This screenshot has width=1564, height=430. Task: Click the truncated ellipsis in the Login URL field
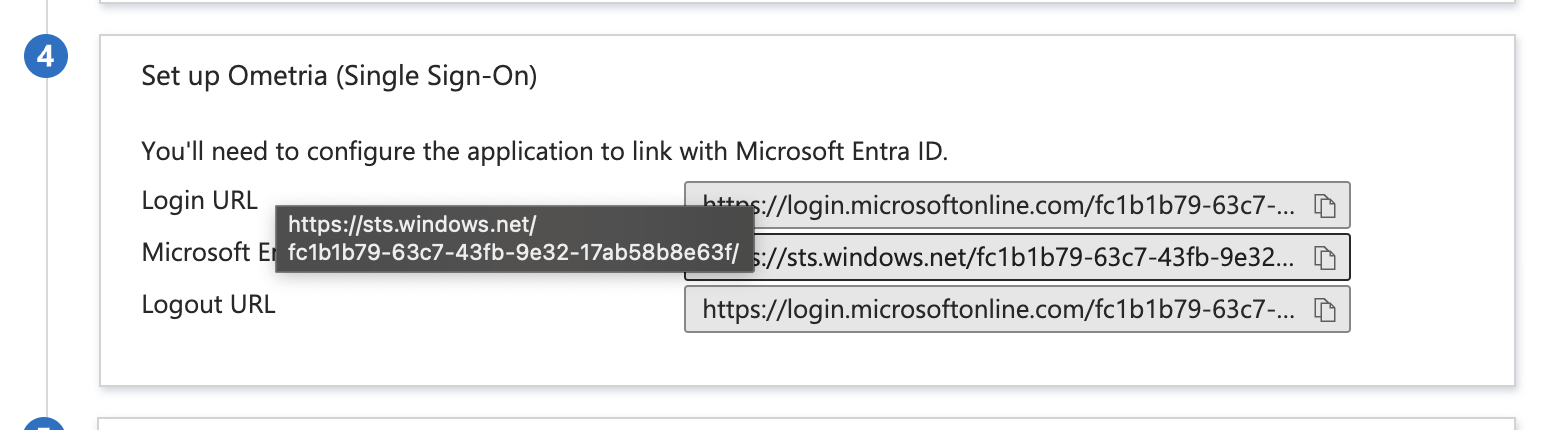pos(1288,207)
